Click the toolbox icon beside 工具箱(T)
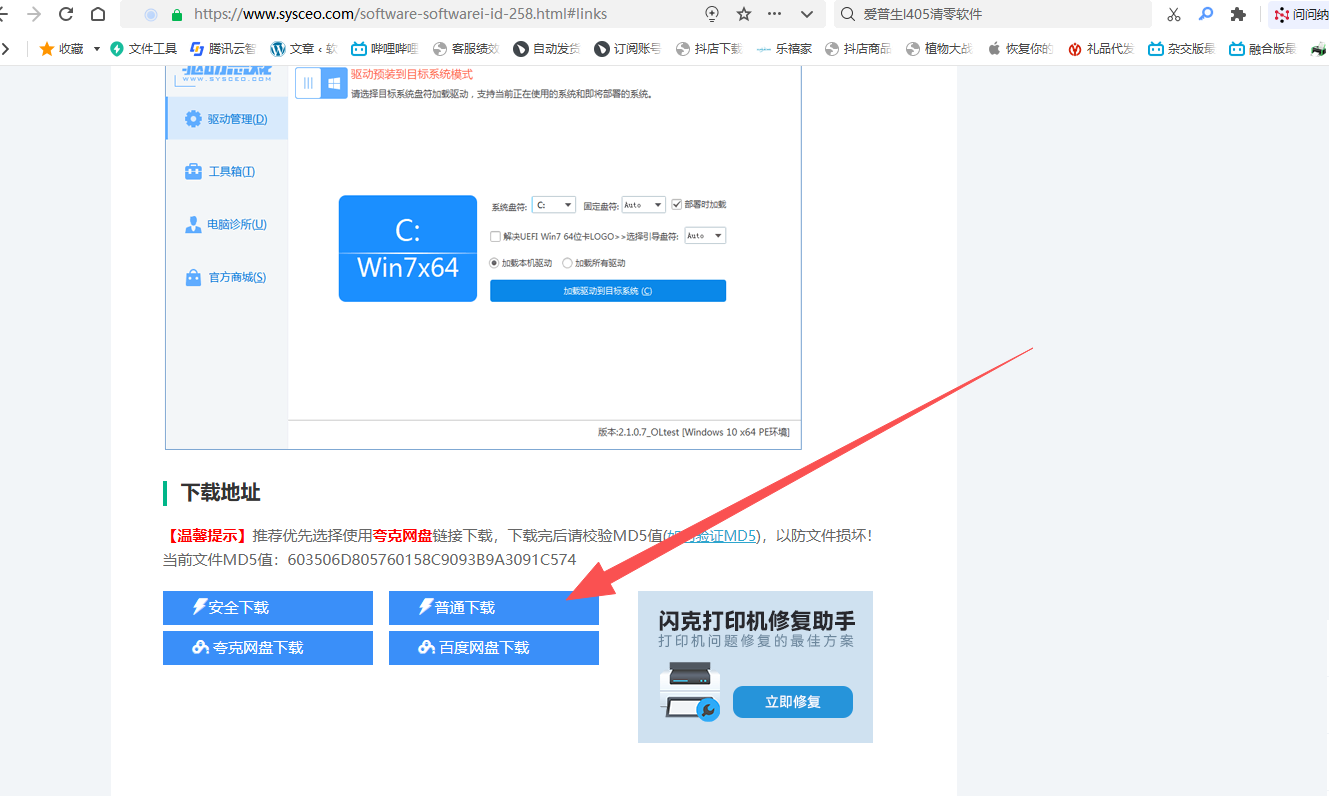The image size is (1329, 796). point(193,172)
